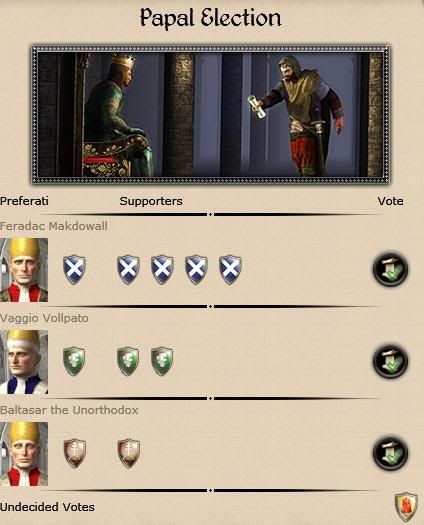Click the Supporters column header

click(x=151, y=201)
